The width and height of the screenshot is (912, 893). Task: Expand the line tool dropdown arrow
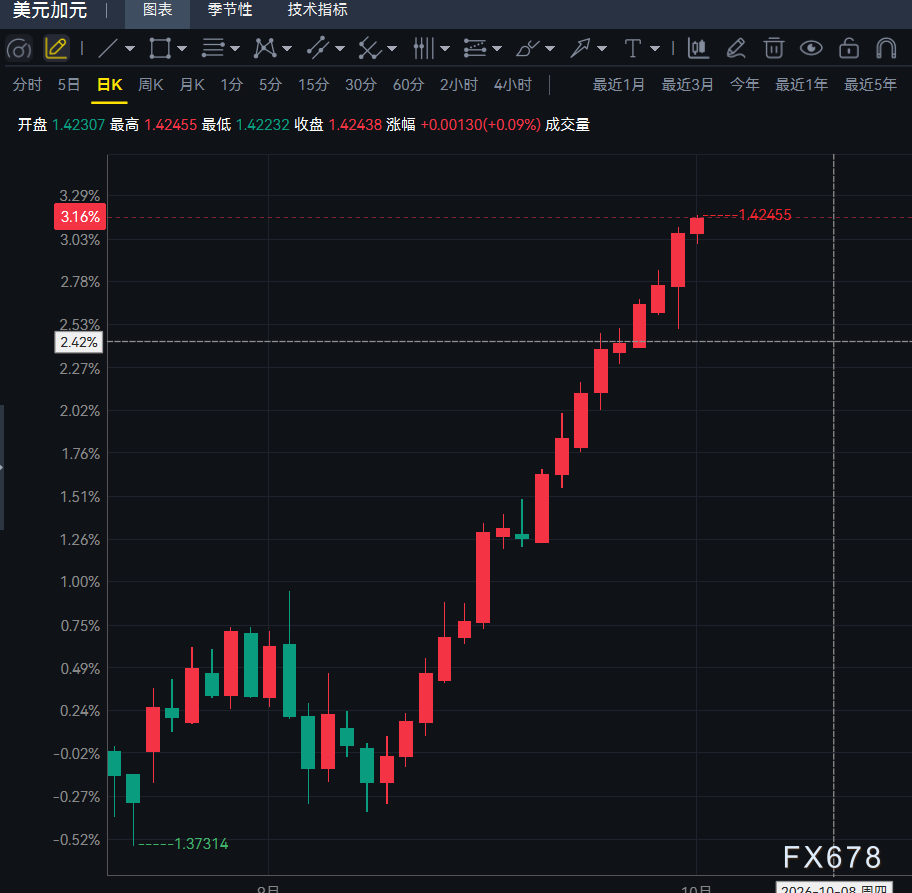click(130, 49)
